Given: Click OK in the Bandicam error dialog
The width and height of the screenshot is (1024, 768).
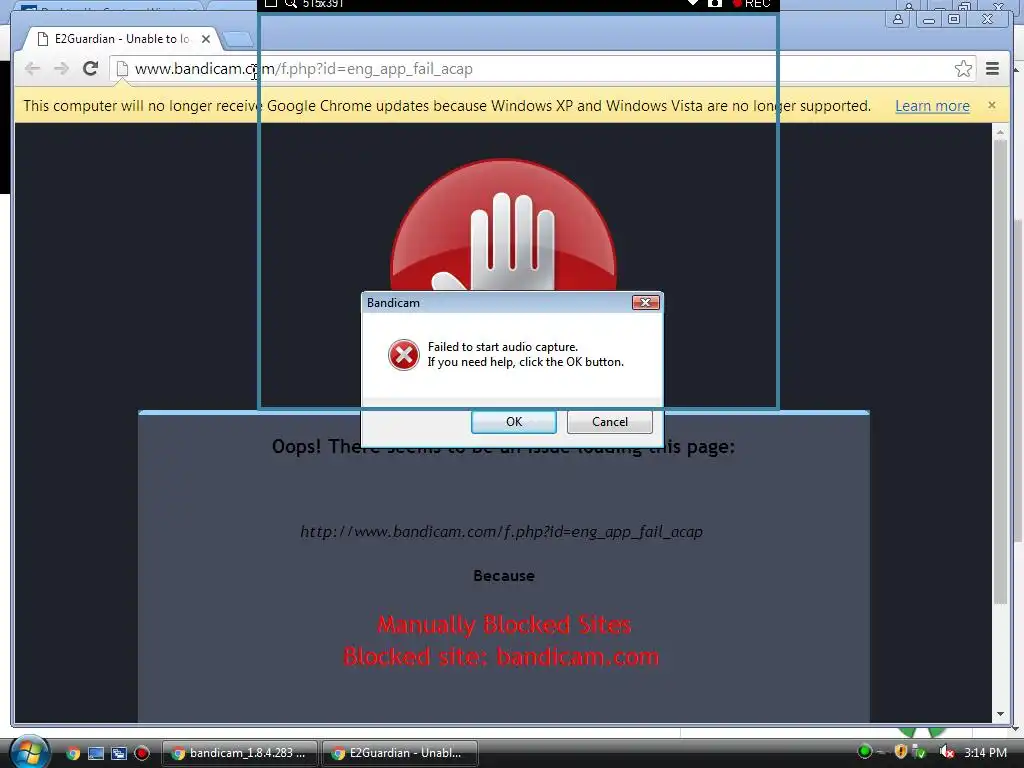Looking at the screenshot, I should coord(514,422).
